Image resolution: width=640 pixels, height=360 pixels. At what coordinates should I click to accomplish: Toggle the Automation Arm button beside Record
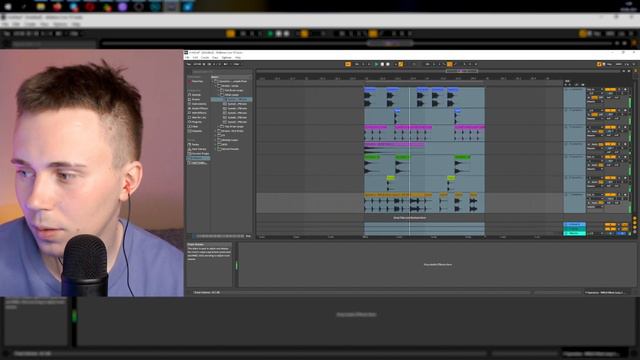(x=401, y=64)
